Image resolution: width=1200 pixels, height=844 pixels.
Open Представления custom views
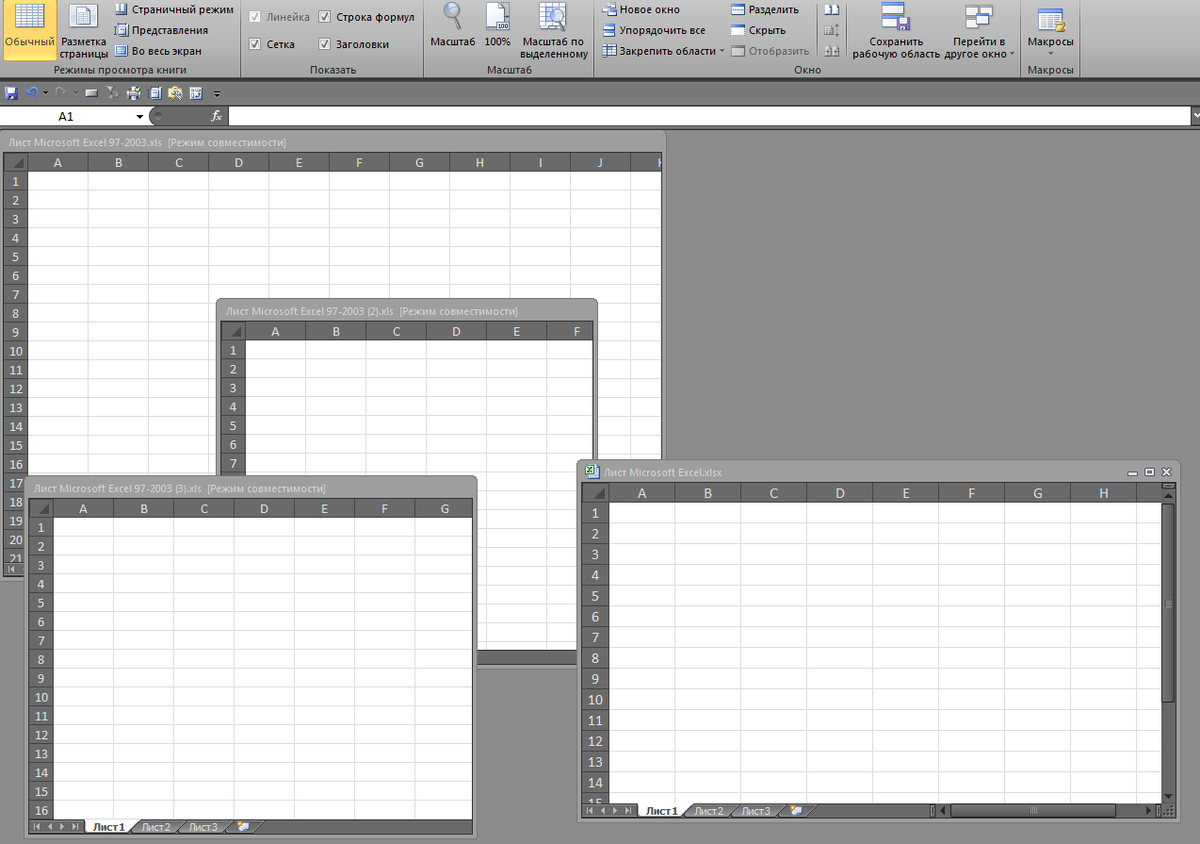tap(161, 30)
